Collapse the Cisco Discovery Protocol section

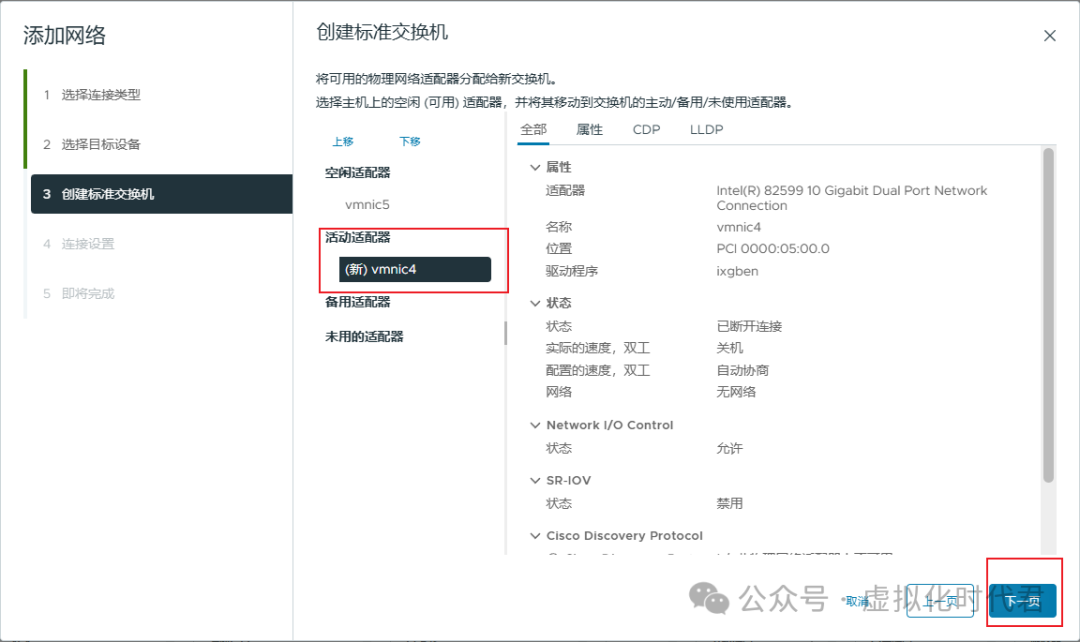[536, 535]
